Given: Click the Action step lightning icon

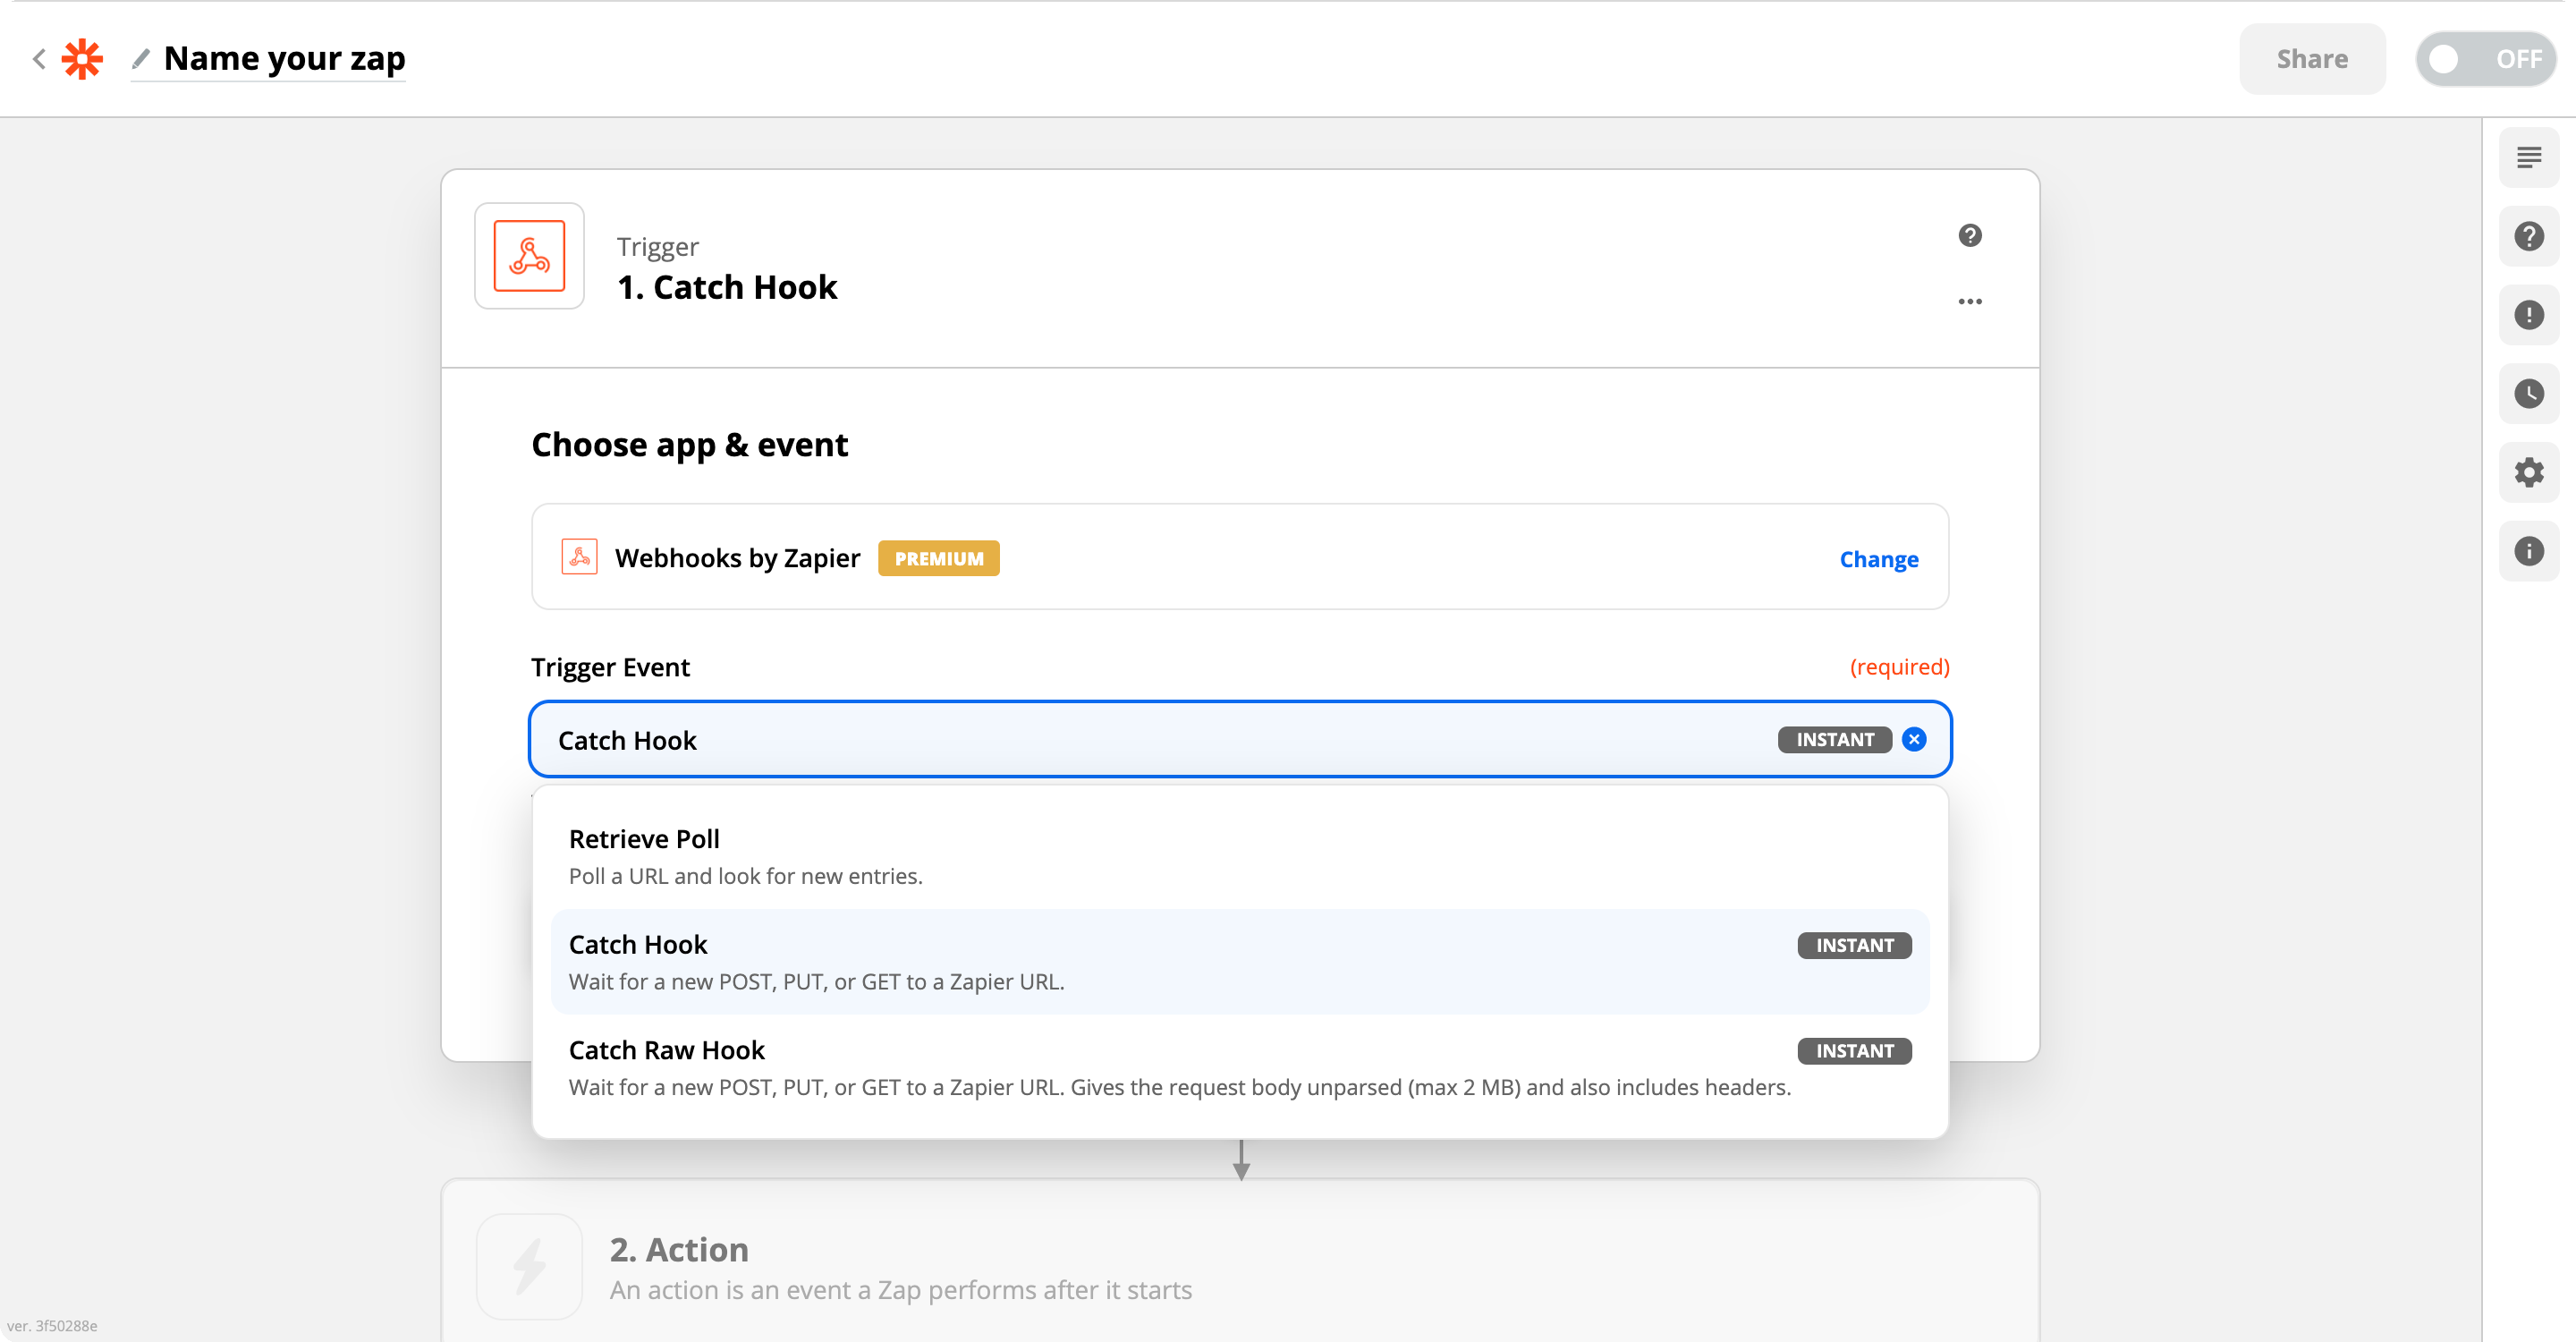Looking at the screenshot, I should [529, 1266].
